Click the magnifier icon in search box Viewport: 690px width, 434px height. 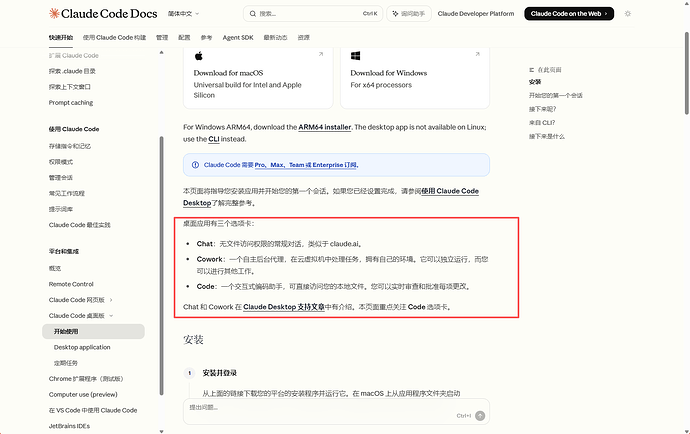(x=253, y=14)
